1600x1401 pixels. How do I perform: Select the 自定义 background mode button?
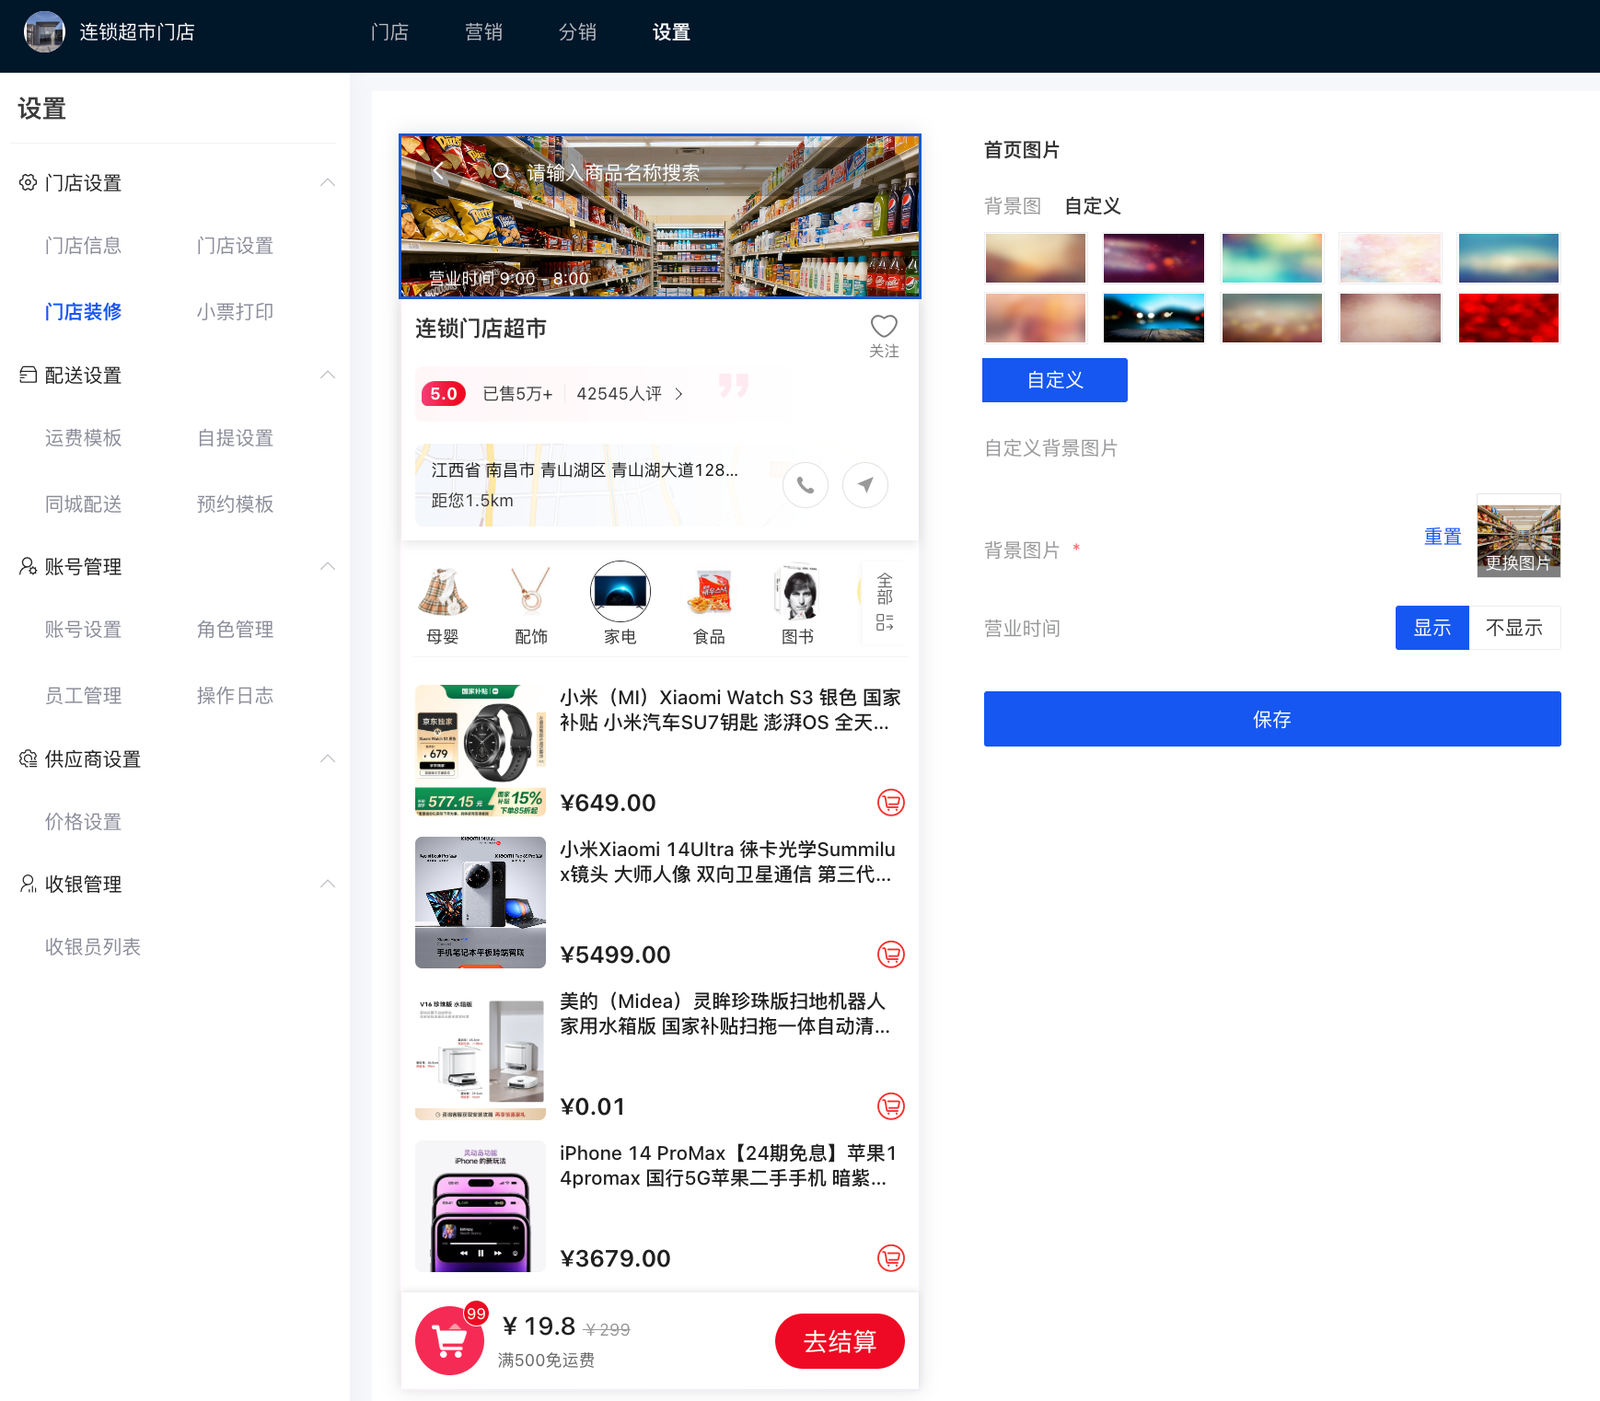point(1054,380)
